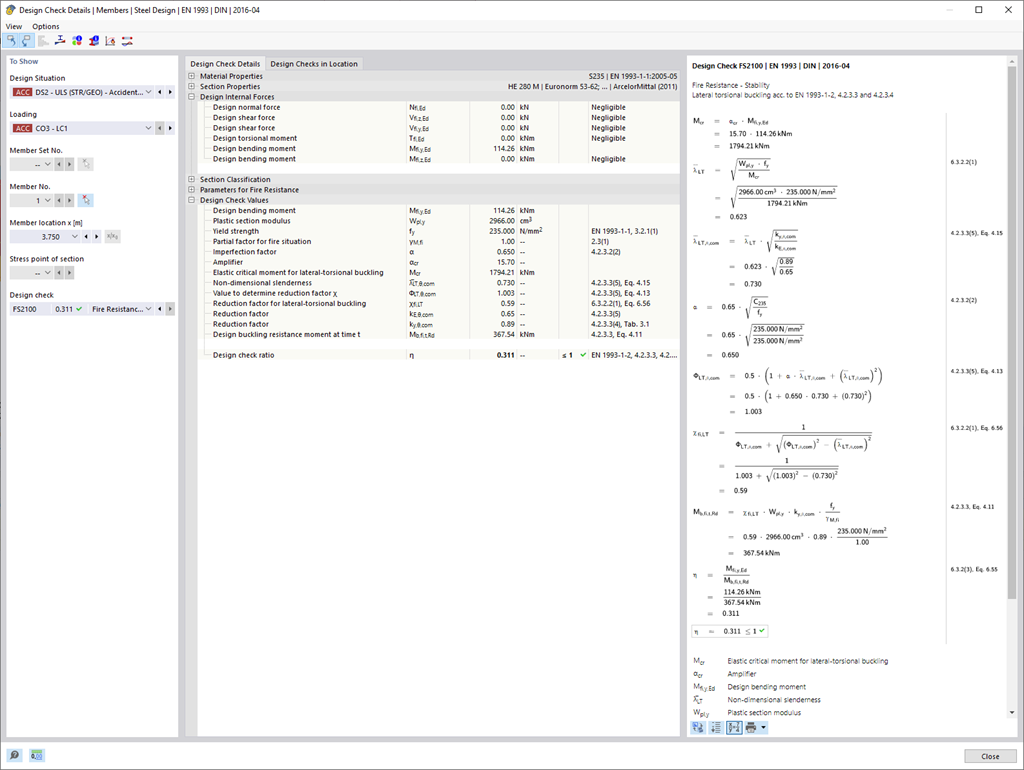The image size is (1024, 770).
Task: Click the colored spheres toolbar icon
Action: point(77,41)
